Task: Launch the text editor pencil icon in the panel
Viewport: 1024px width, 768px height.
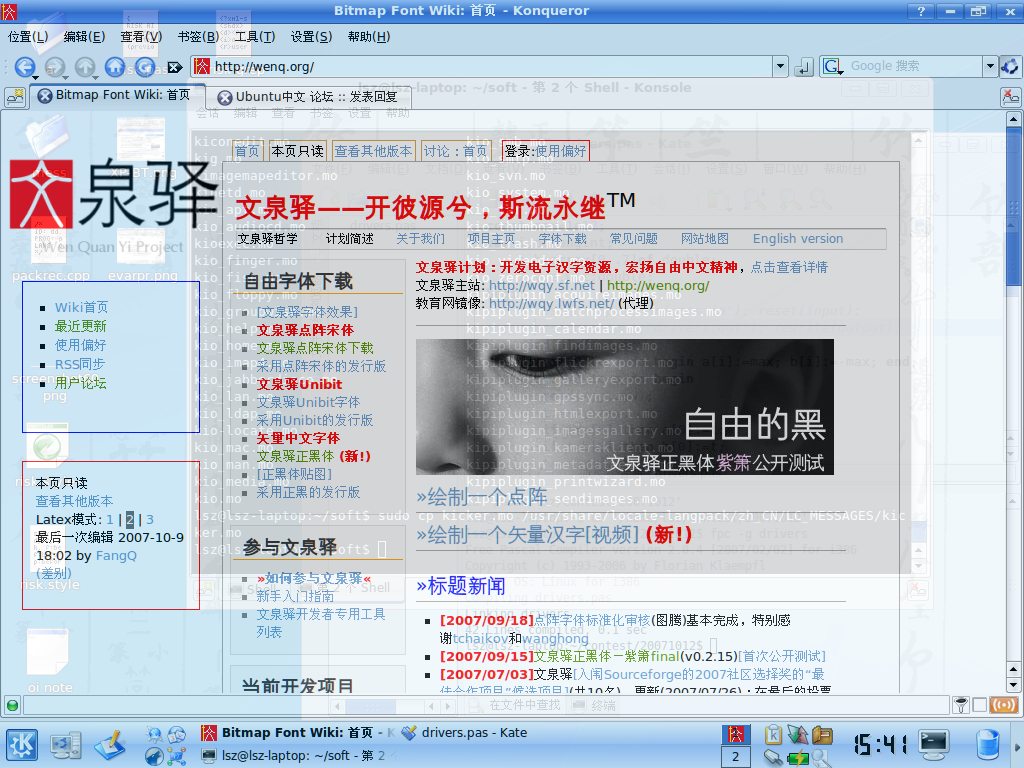Action: [x=110, y=745]
